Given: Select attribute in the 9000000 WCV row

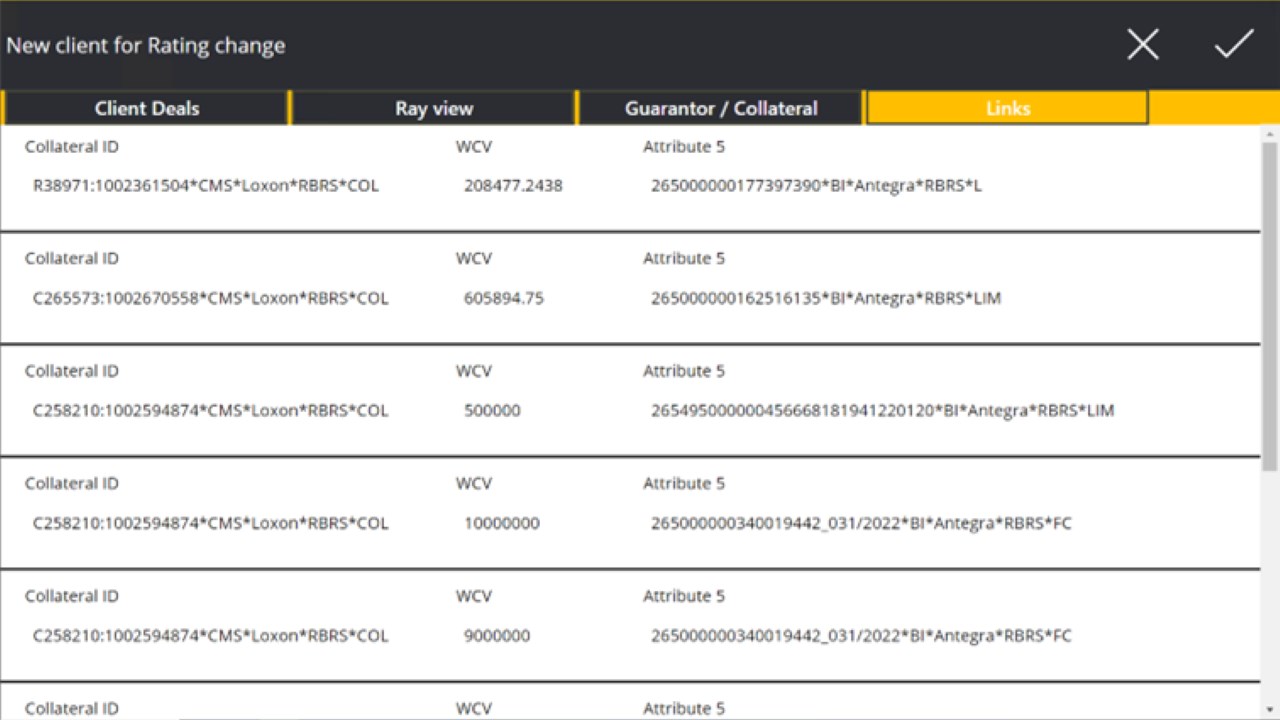Looking at the screenshot, I should [x=861, y=635].
